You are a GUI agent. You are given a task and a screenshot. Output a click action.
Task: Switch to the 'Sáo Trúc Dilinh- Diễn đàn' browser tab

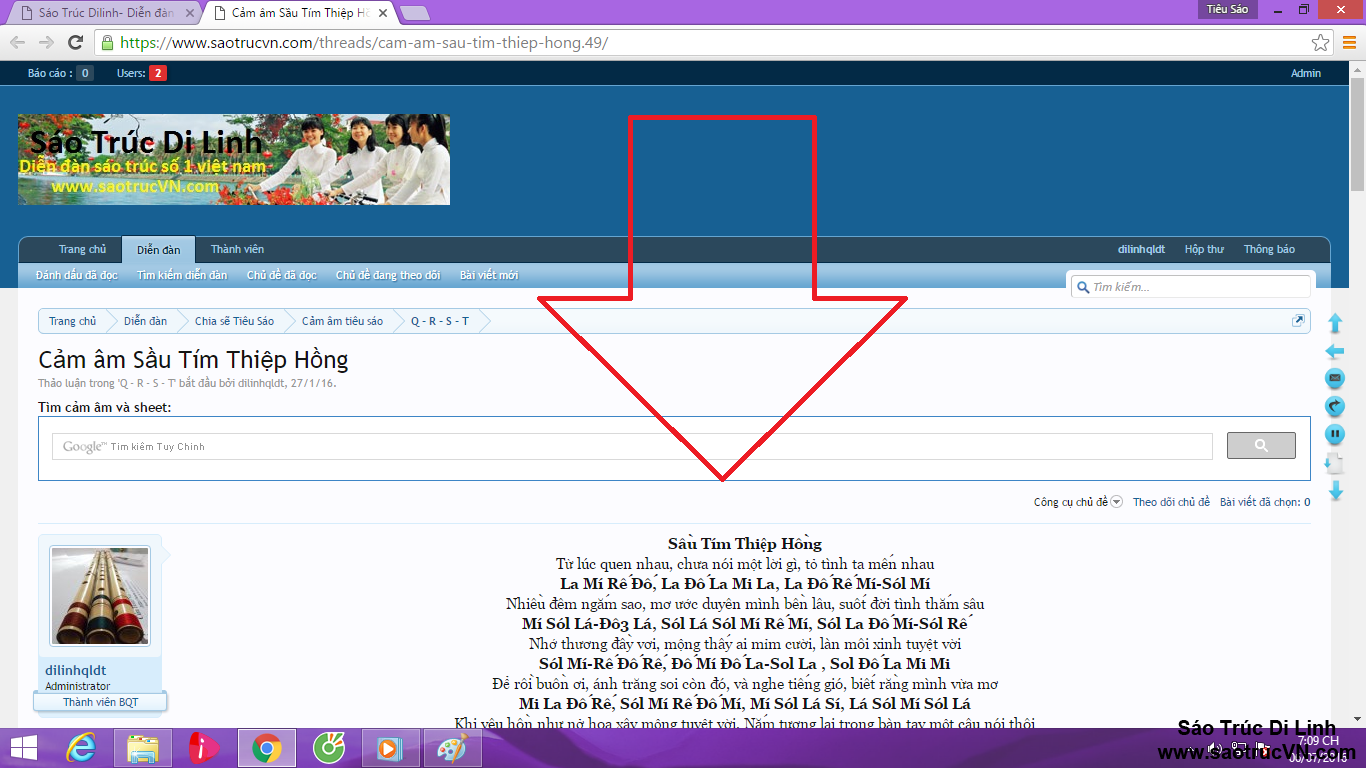pos(105,13)
